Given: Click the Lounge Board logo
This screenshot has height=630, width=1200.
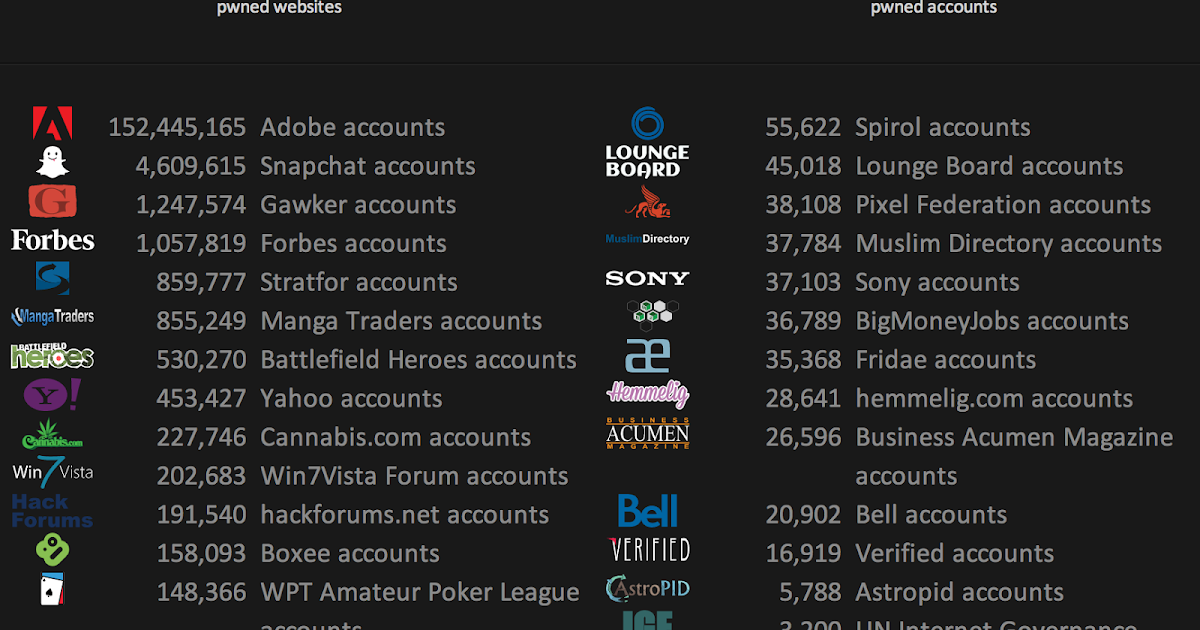Looking at the screenshot, I should click(647, 143).
